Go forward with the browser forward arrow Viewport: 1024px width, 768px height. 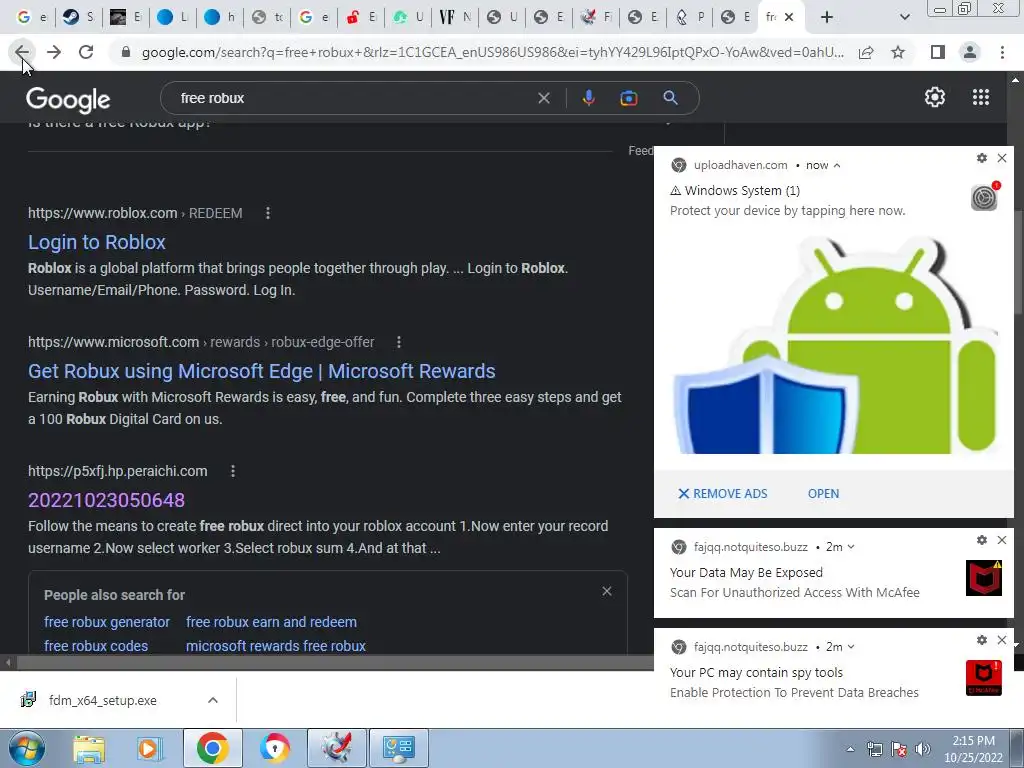coord(54,52)
